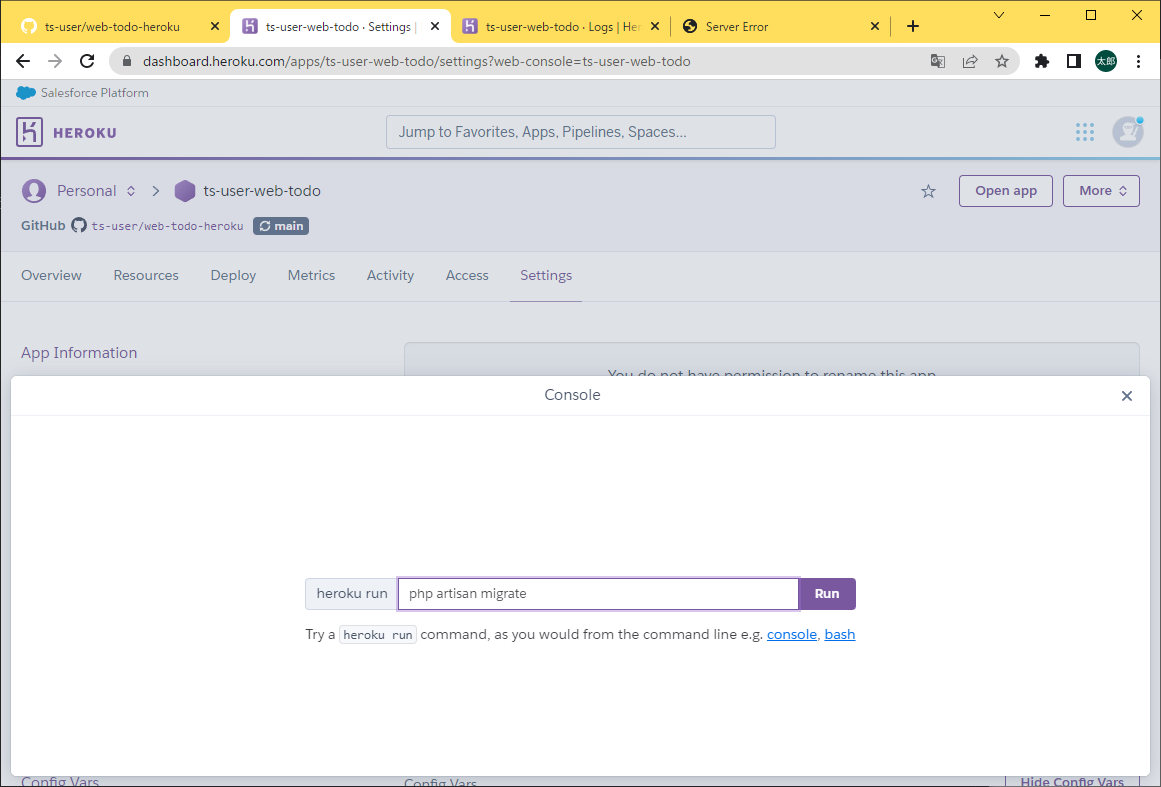Screen dimensions: 1161x787
Task: Click the purple app hexagon icon
Action: point(184,191)
